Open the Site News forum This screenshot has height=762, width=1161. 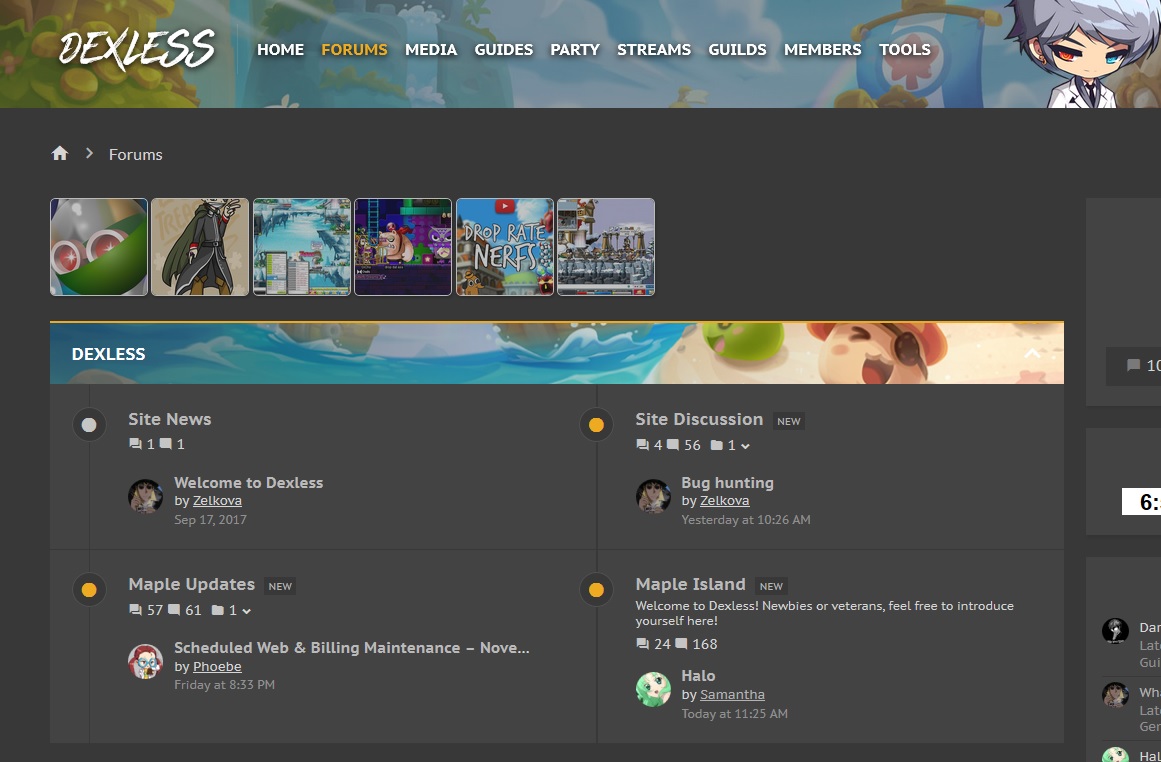pos(170,419)
